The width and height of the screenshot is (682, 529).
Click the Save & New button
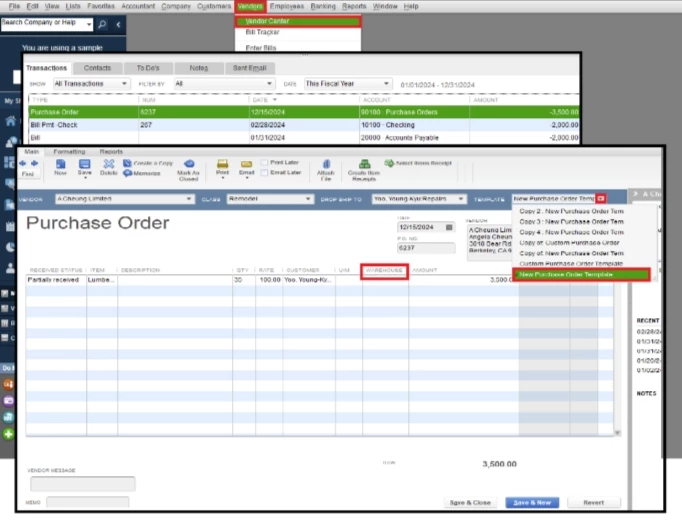[x=532, y=502]
